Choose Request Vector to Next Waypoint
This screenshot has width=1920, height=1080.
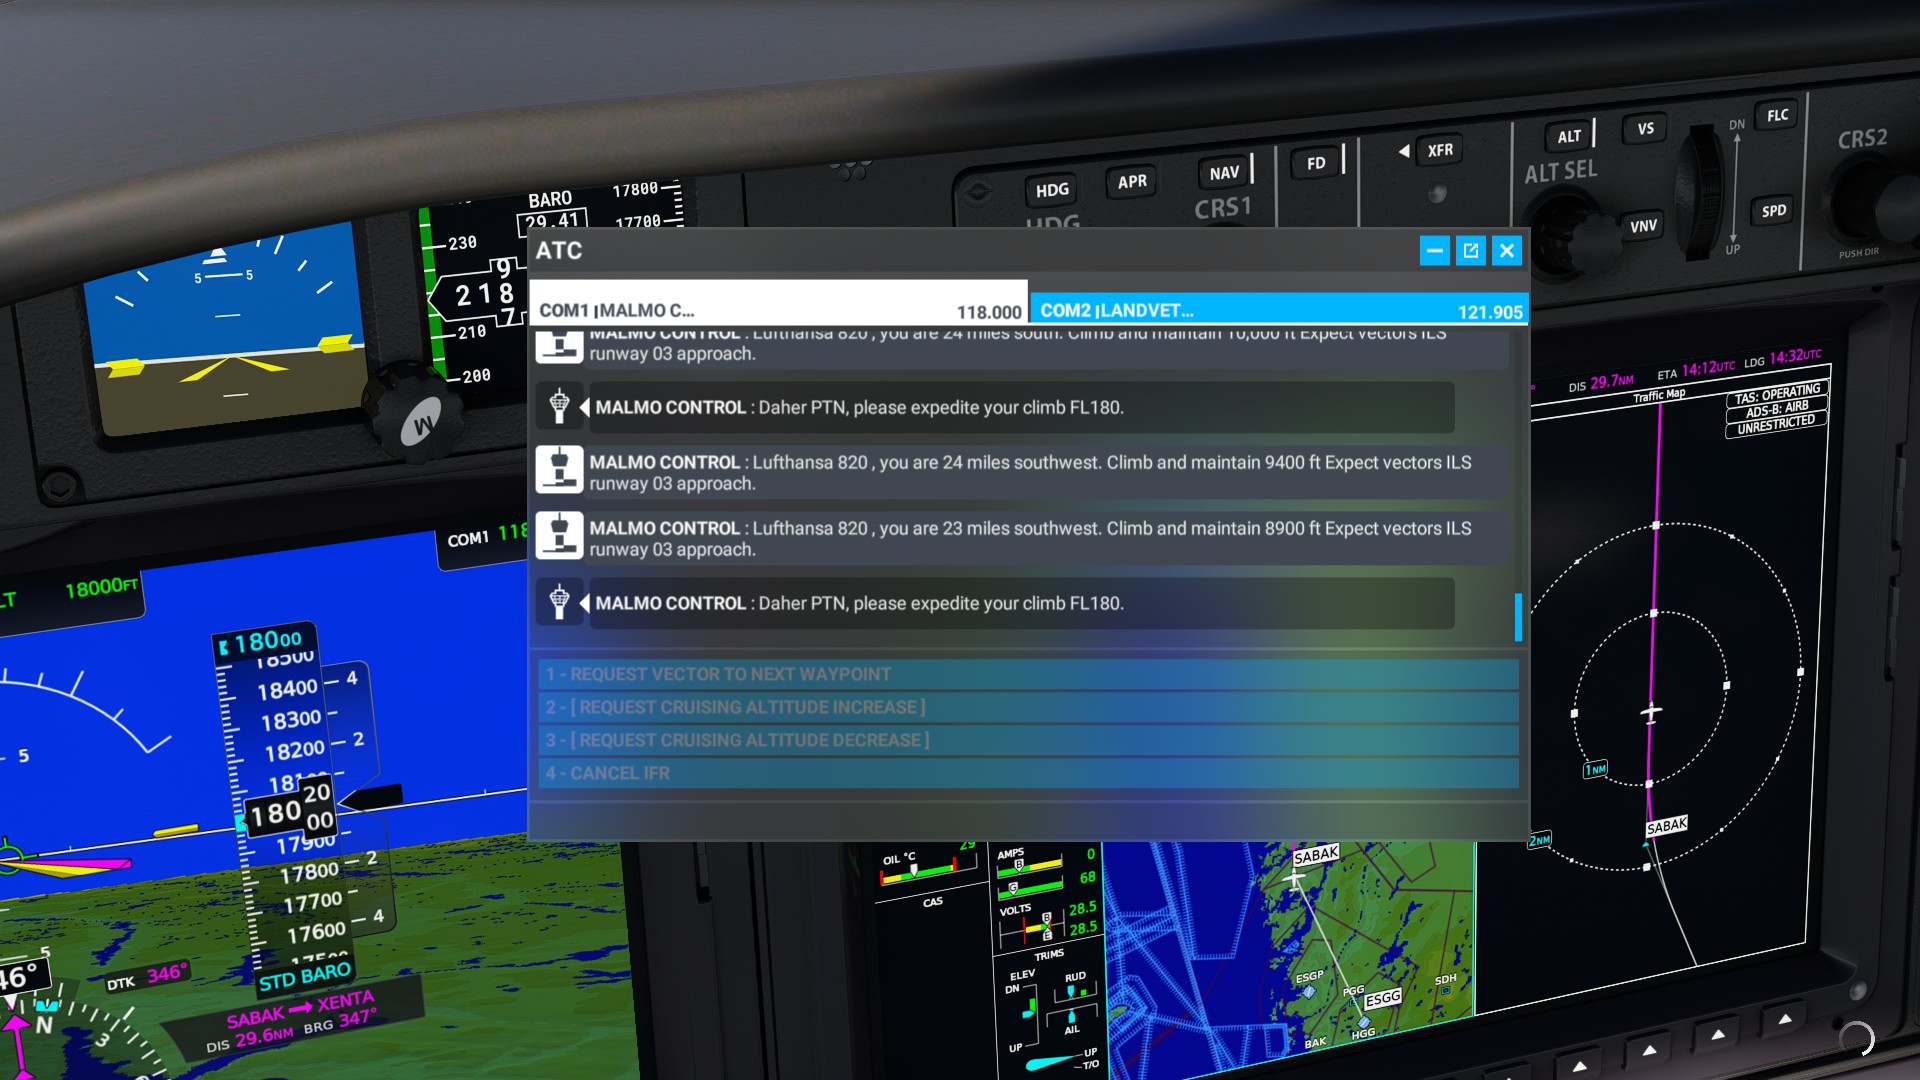[x=1027, y=674]
